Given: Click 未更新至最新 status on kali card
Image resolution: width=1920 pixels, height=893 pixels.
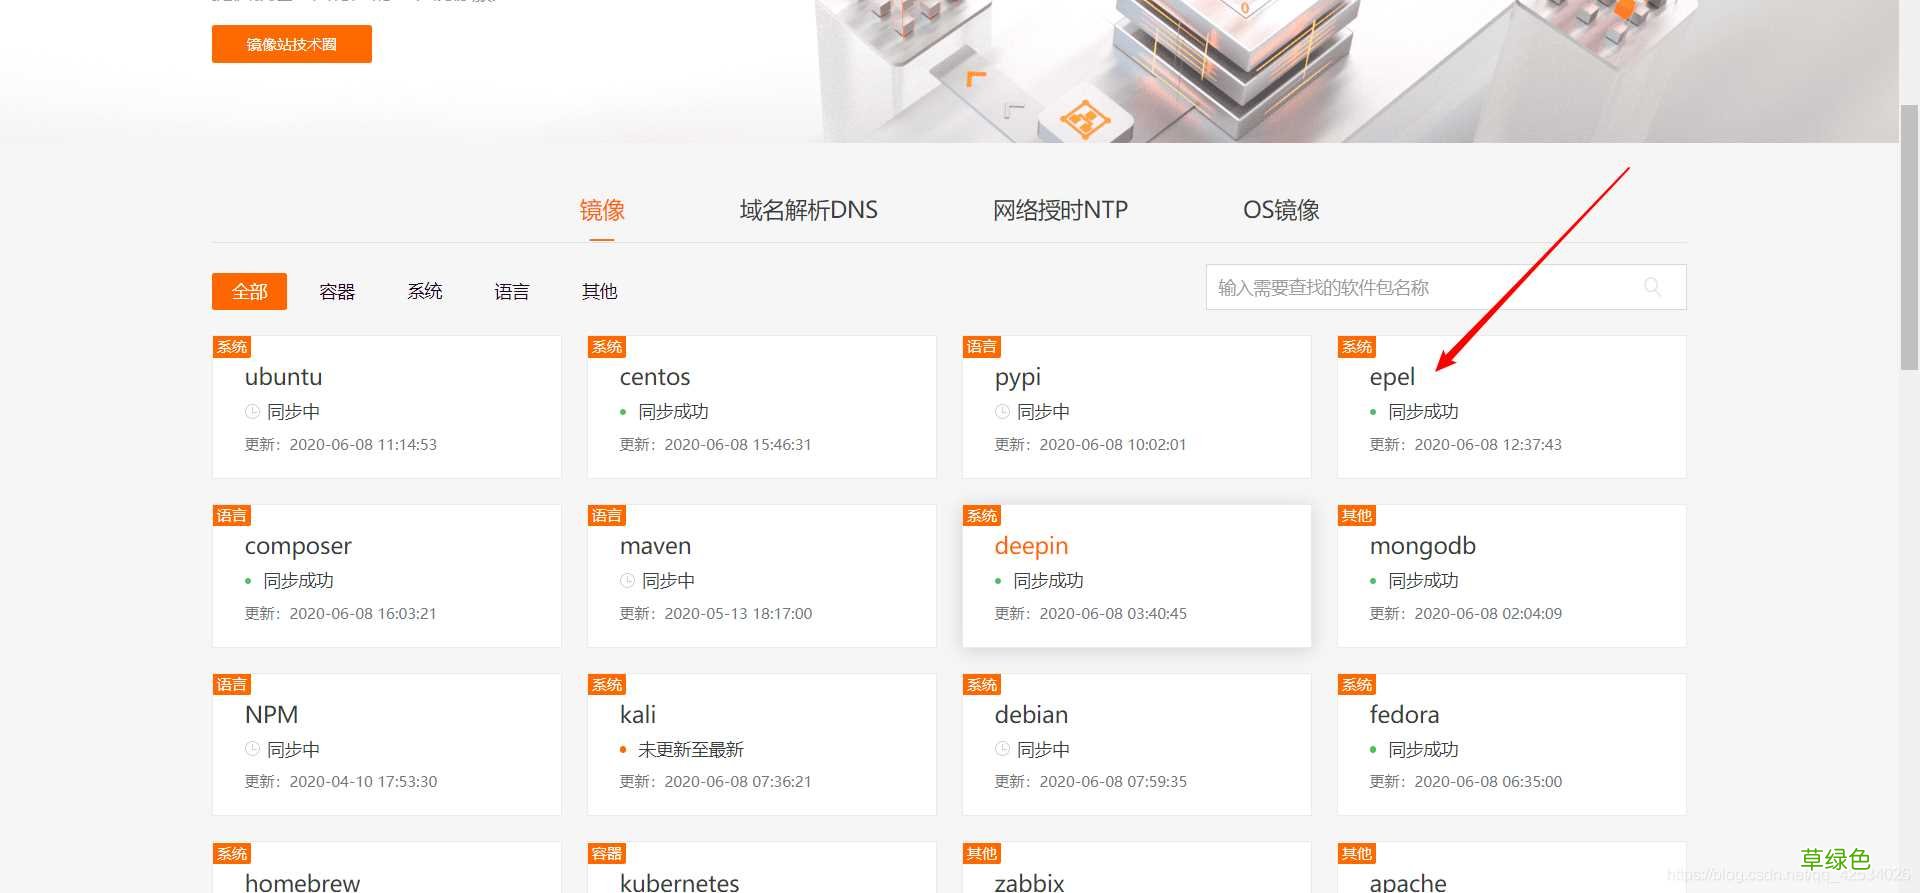Looking at the screenshot, I should coord(691,750).
